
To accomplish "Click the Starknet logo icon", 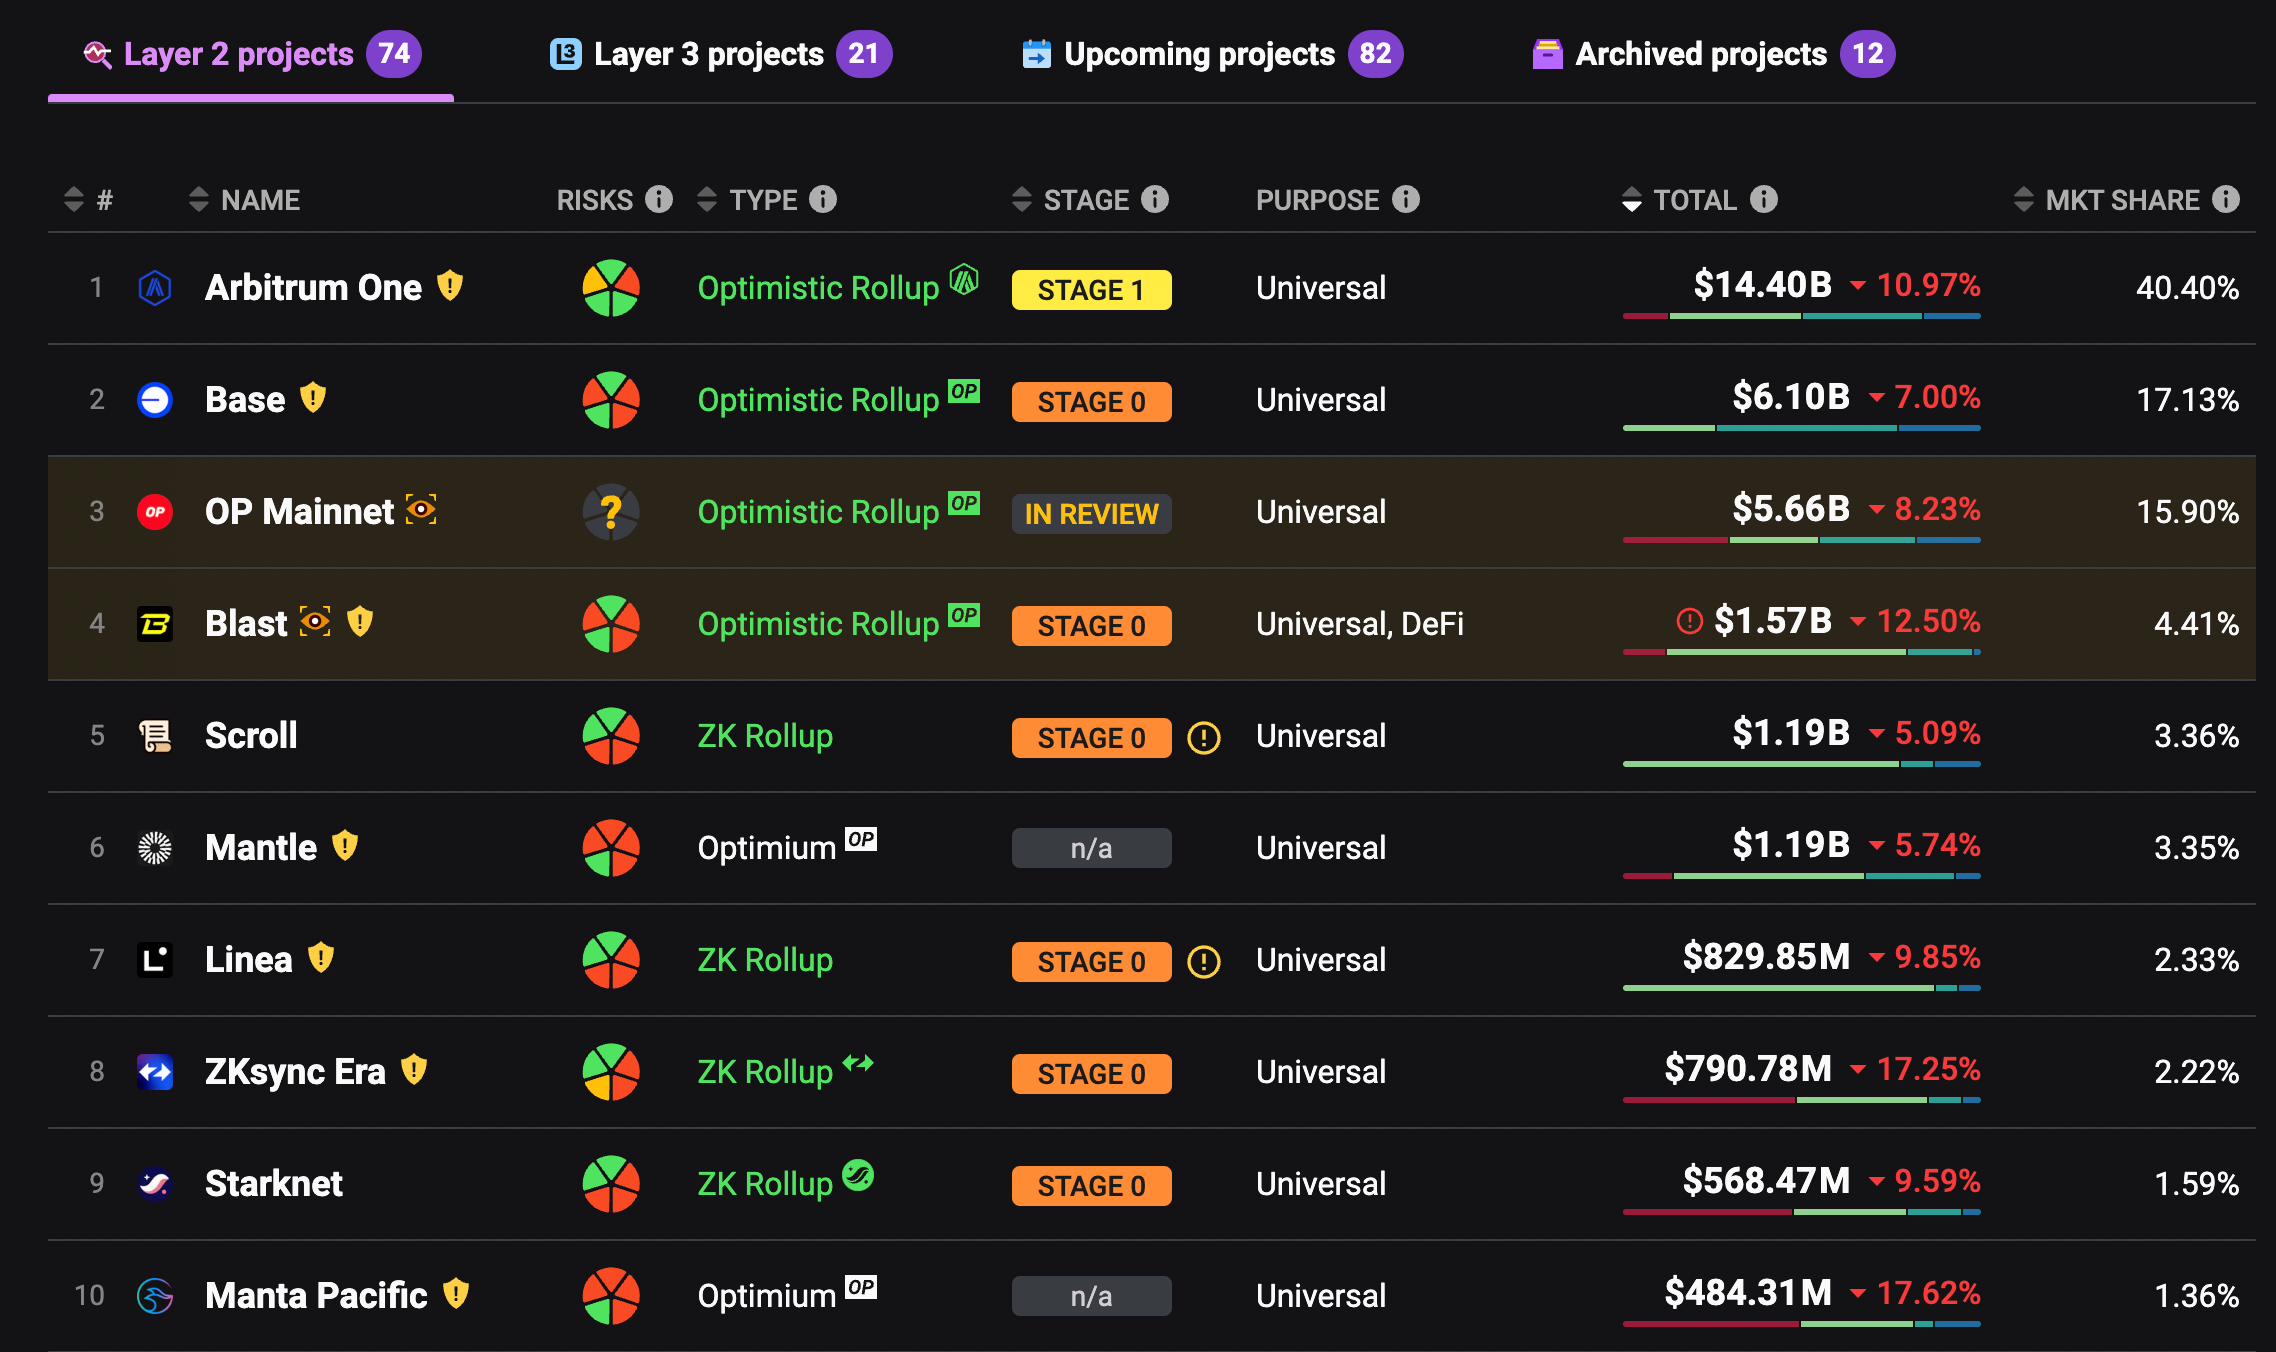I will (x=155, y=1184).
